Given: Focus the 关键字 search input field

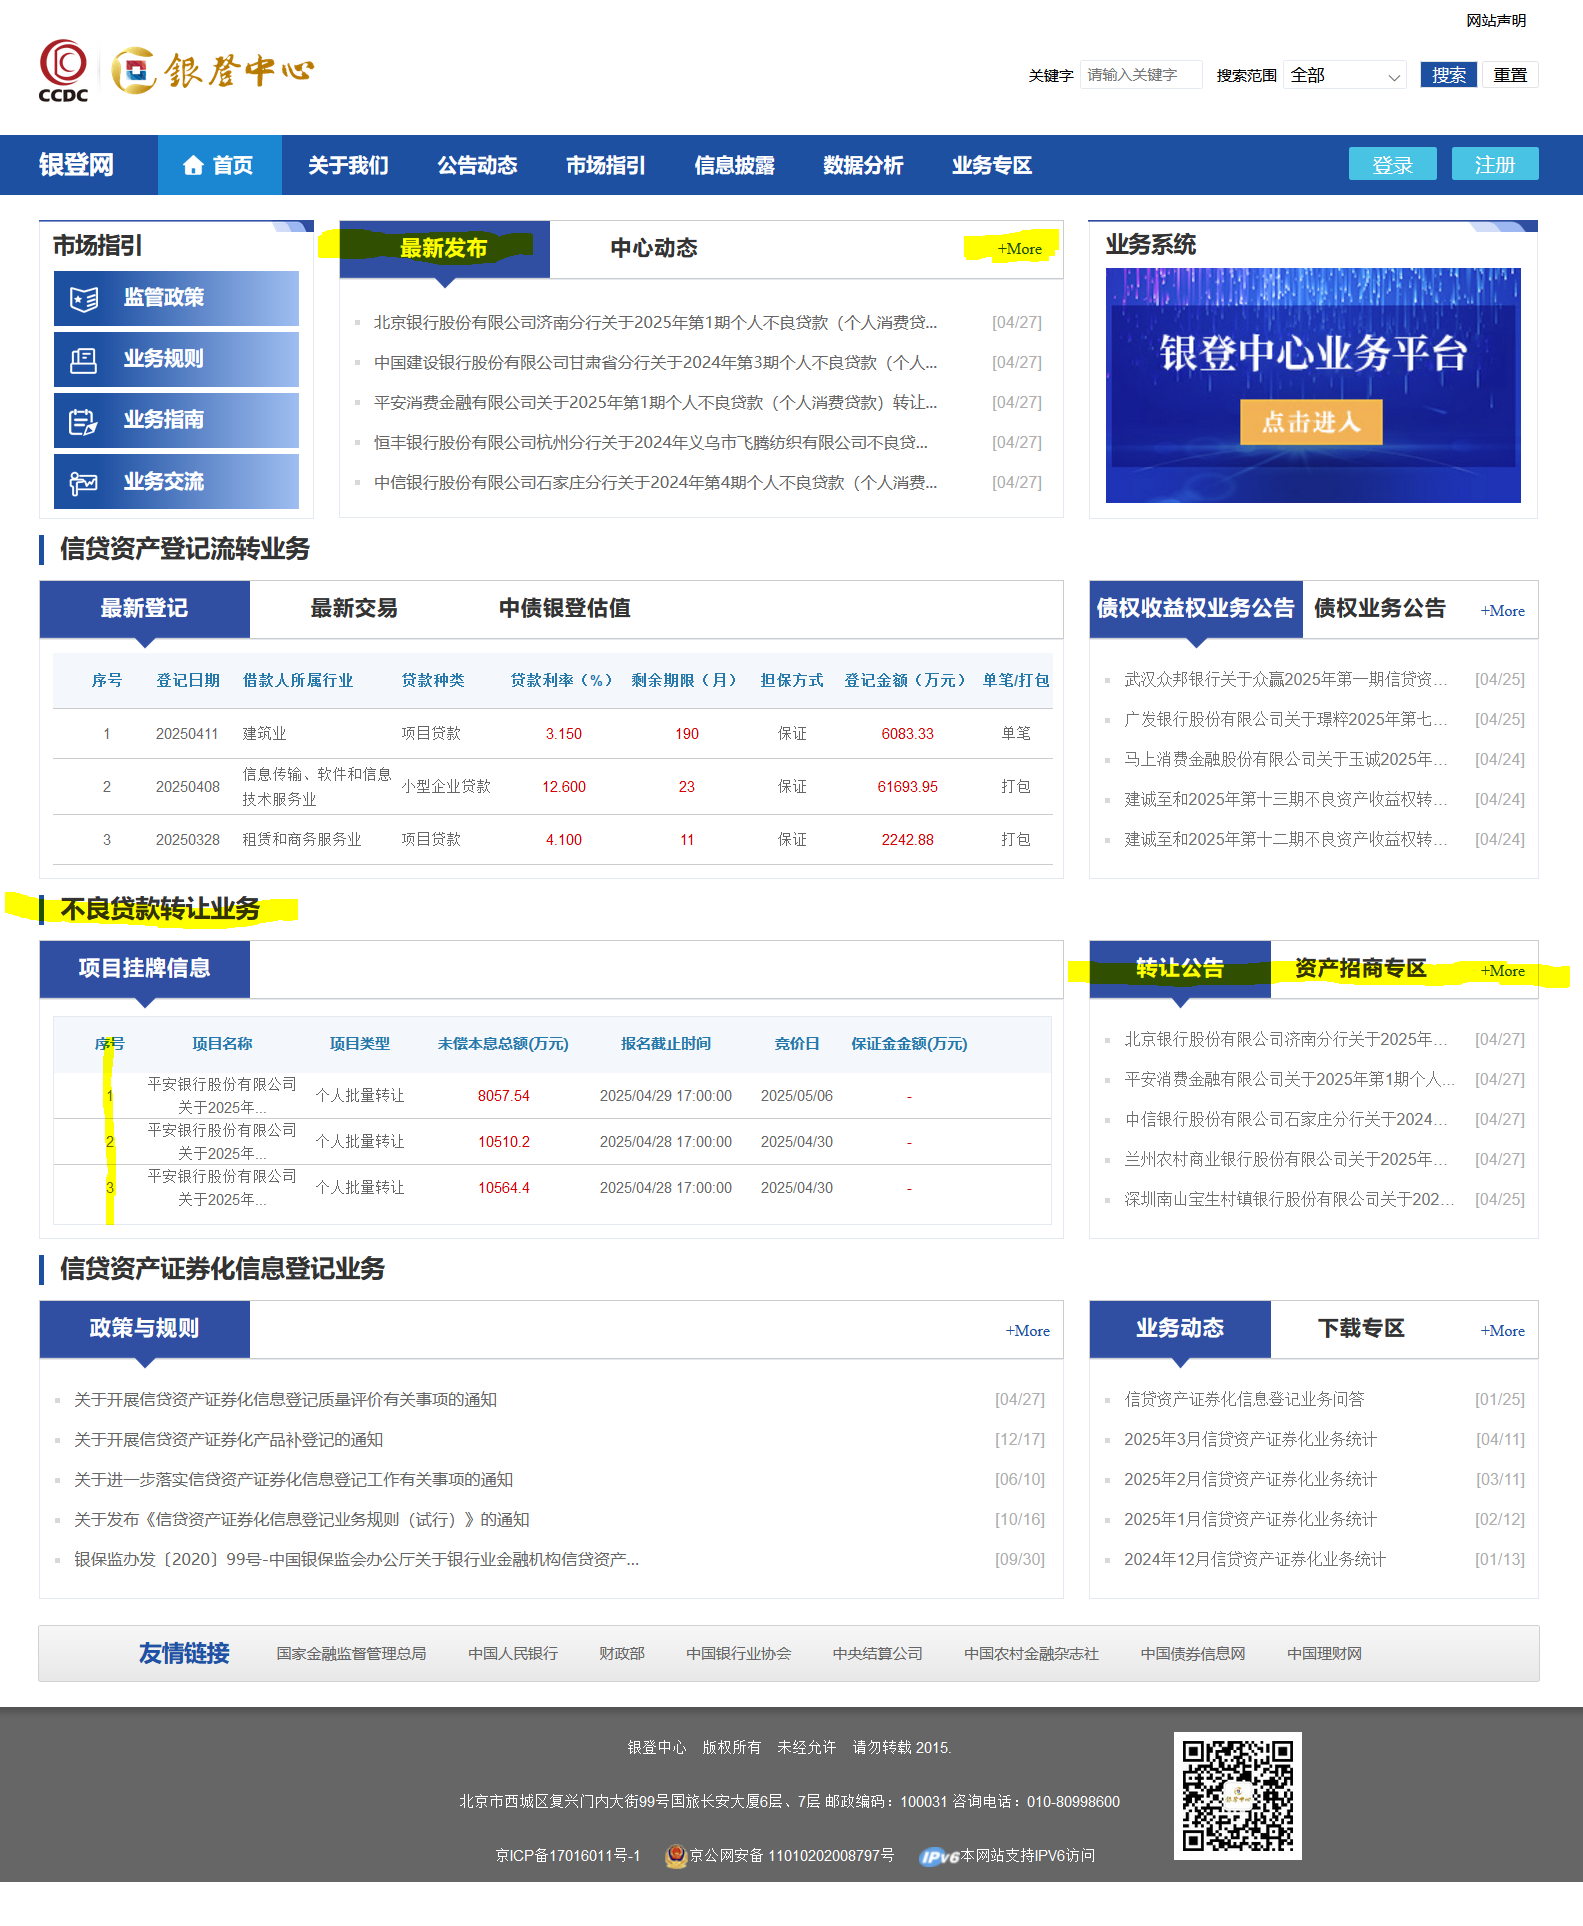Looking at the screenshot, I should coord(1141,75).
